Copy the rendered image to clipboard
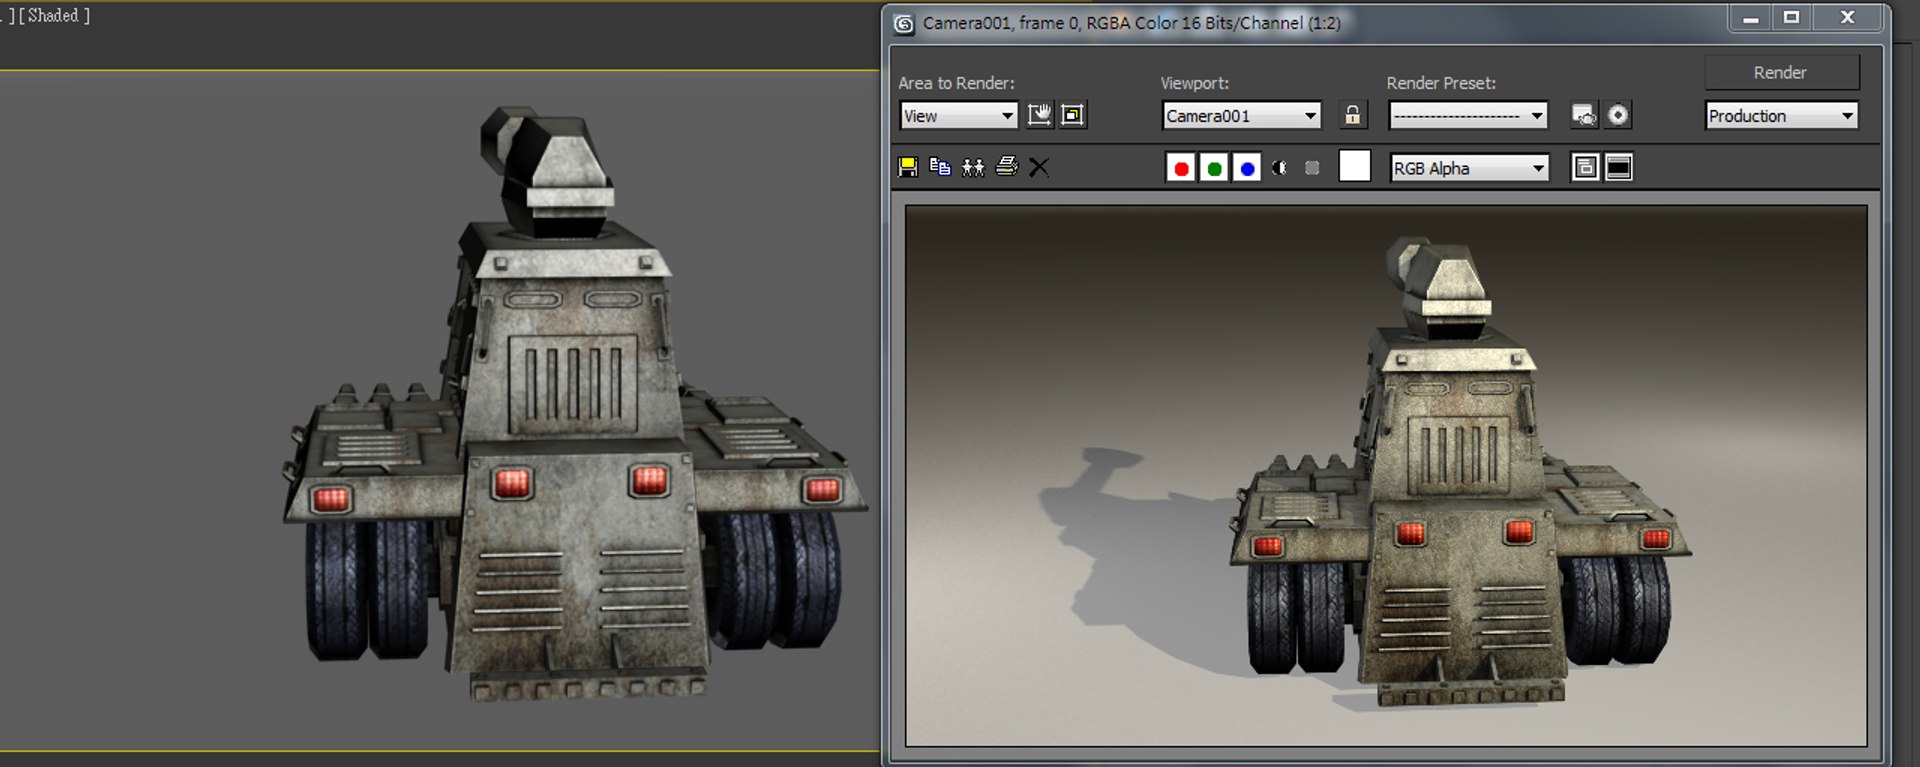Screen dimensions: 1920x767 tap(940, 167)
